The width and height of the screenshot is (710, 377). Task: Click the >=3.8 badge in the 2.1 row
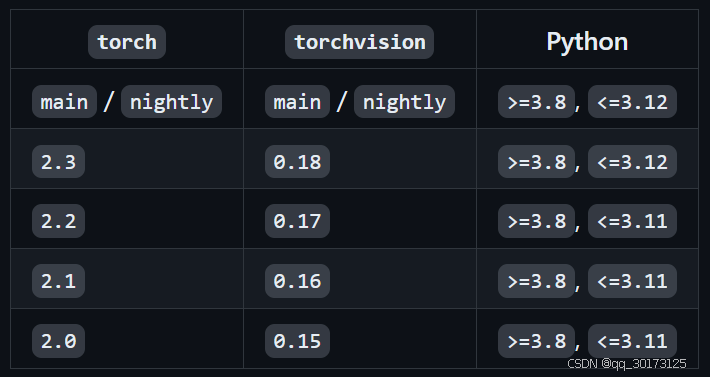(x=537, y=281)
